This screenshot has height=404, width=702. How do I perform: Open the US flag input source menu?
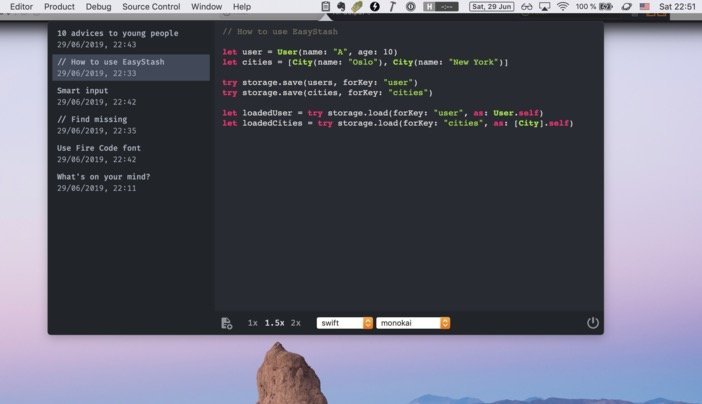pos(644,6)
